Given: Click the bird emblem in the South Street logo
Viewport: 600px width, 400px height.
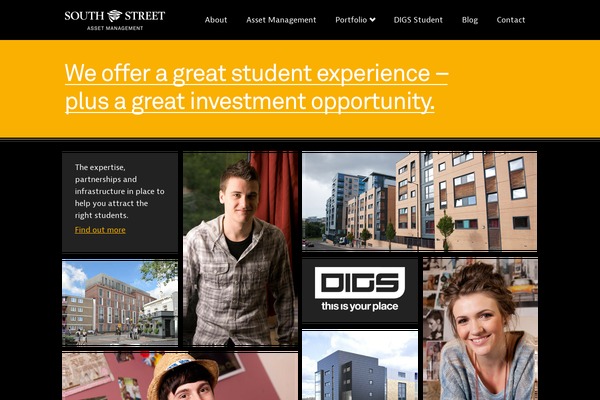Looking at the screenshot, I should pos(114,16).
